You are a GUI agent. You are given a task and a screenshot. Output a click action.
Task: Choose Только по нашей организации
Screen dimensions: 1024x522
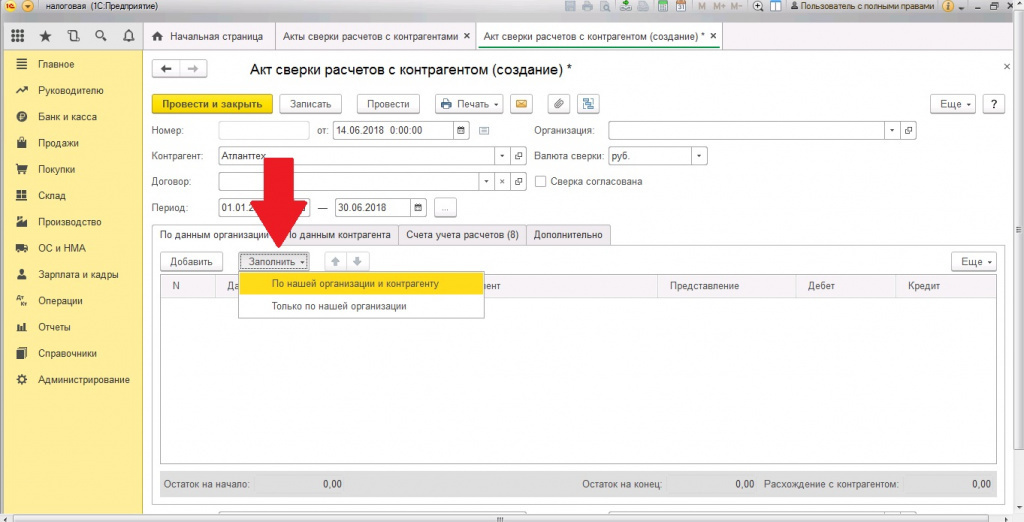click(x=361, y=306)
